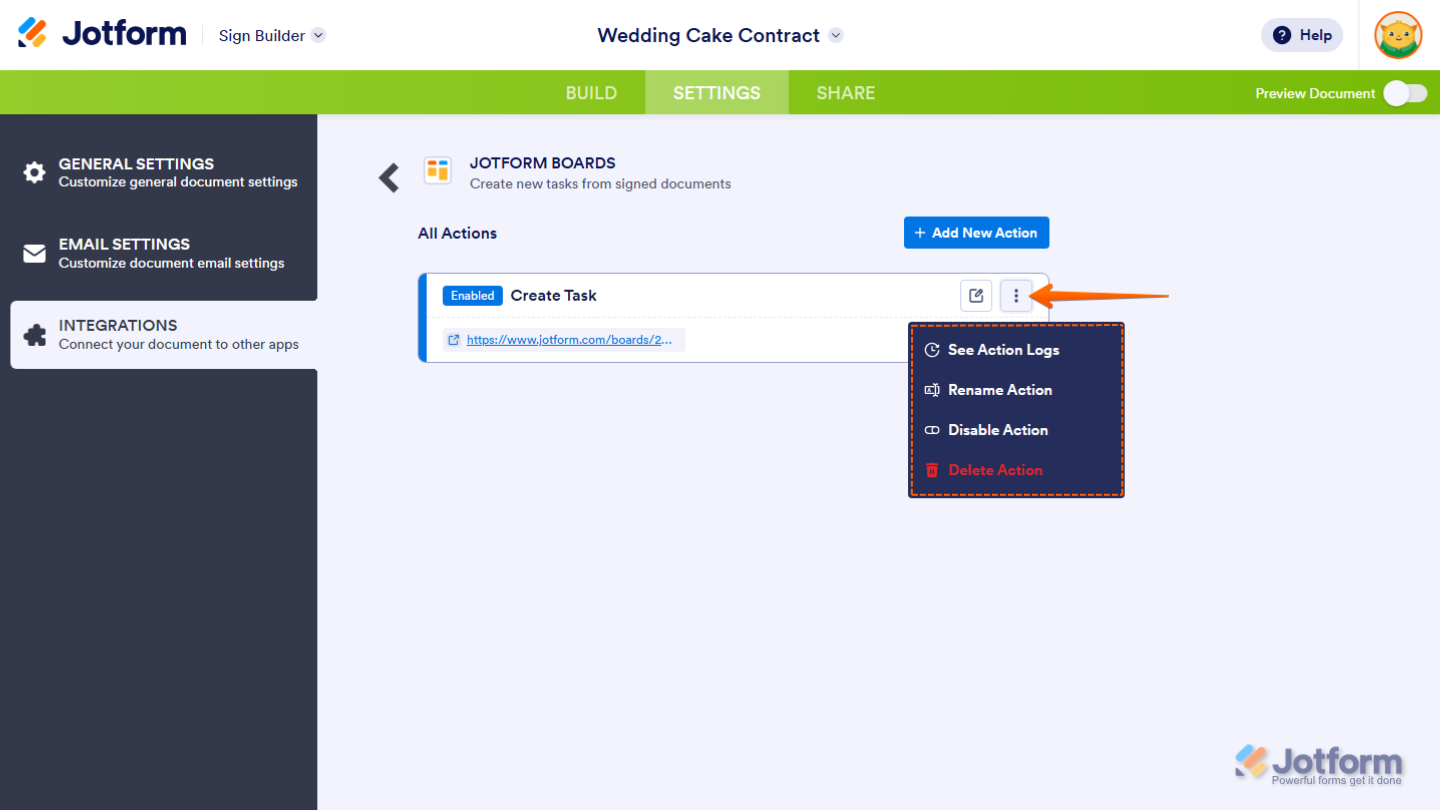
Task: Expand the Wedding Cake Contract title dropdown
Action: tap(836, 35)
